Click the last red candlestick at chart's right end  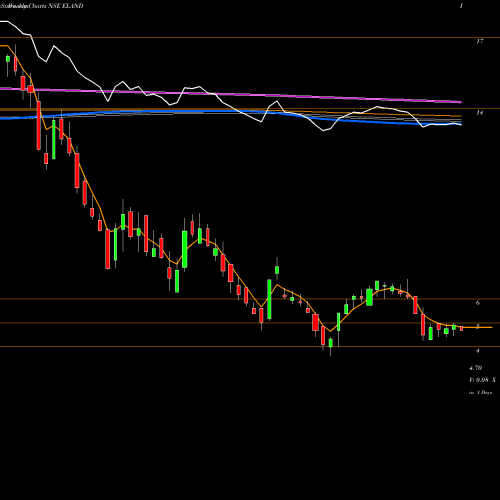[462, 329]
